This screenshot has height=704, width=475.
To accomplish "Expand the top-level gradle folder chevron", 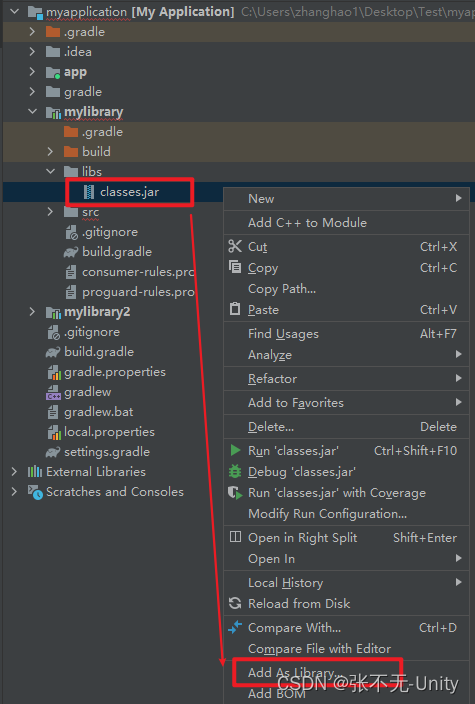I will (32, 92).
